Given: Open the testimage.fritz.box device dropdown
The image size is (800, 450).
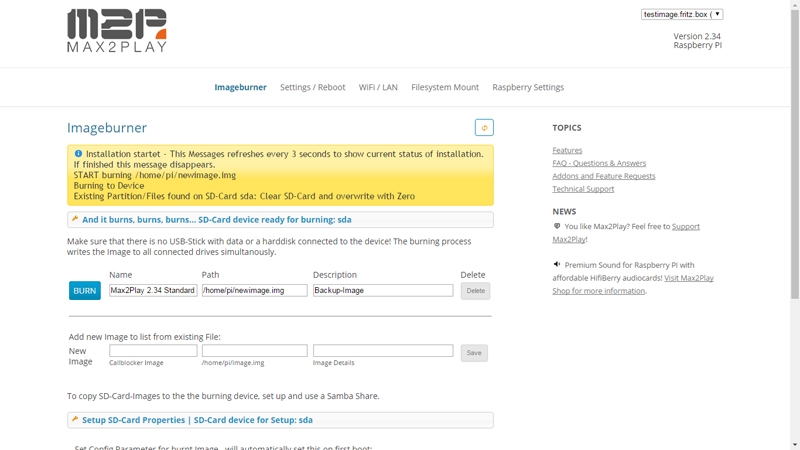Looking at the screenshot, I should click(x=682, y=14).
